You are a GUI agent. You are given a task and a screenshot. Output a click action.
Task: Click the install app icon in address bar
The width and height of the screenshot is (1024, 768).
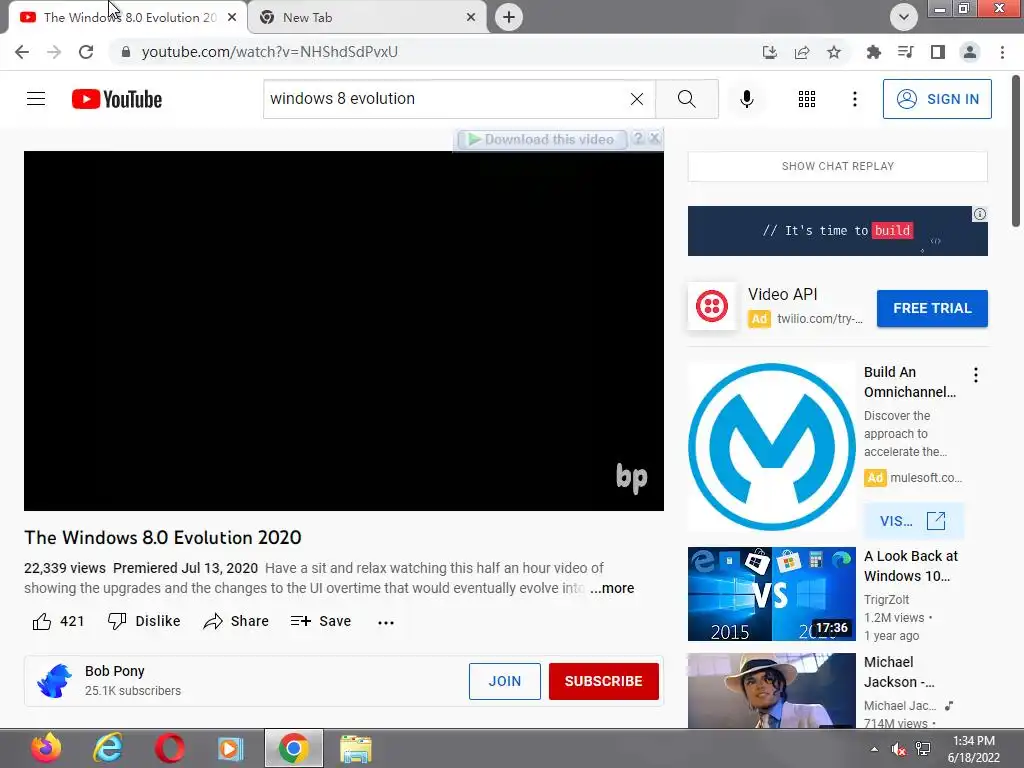tap(769, 52)
